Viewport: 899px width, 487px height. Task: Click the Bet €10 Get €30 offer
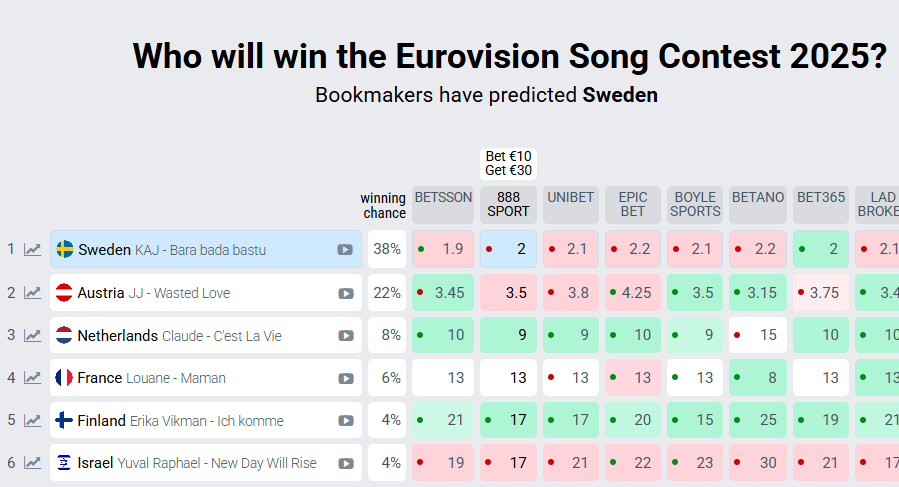pos(508,163)
